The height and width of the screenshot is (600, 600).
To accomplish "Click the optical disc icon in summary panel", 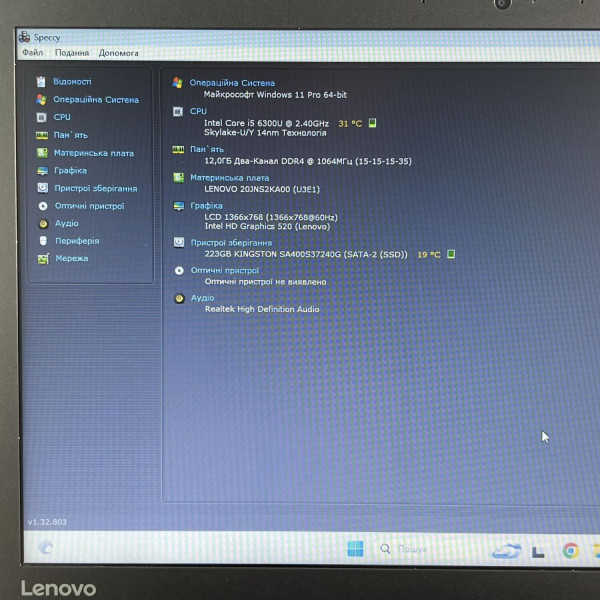I will coord(179,271).
